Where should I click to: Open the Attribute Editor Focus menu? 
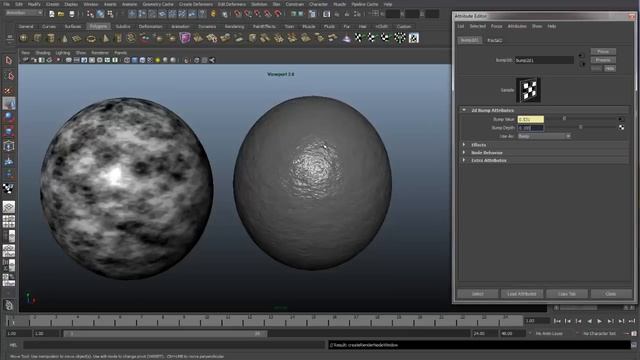pos(496,26)
